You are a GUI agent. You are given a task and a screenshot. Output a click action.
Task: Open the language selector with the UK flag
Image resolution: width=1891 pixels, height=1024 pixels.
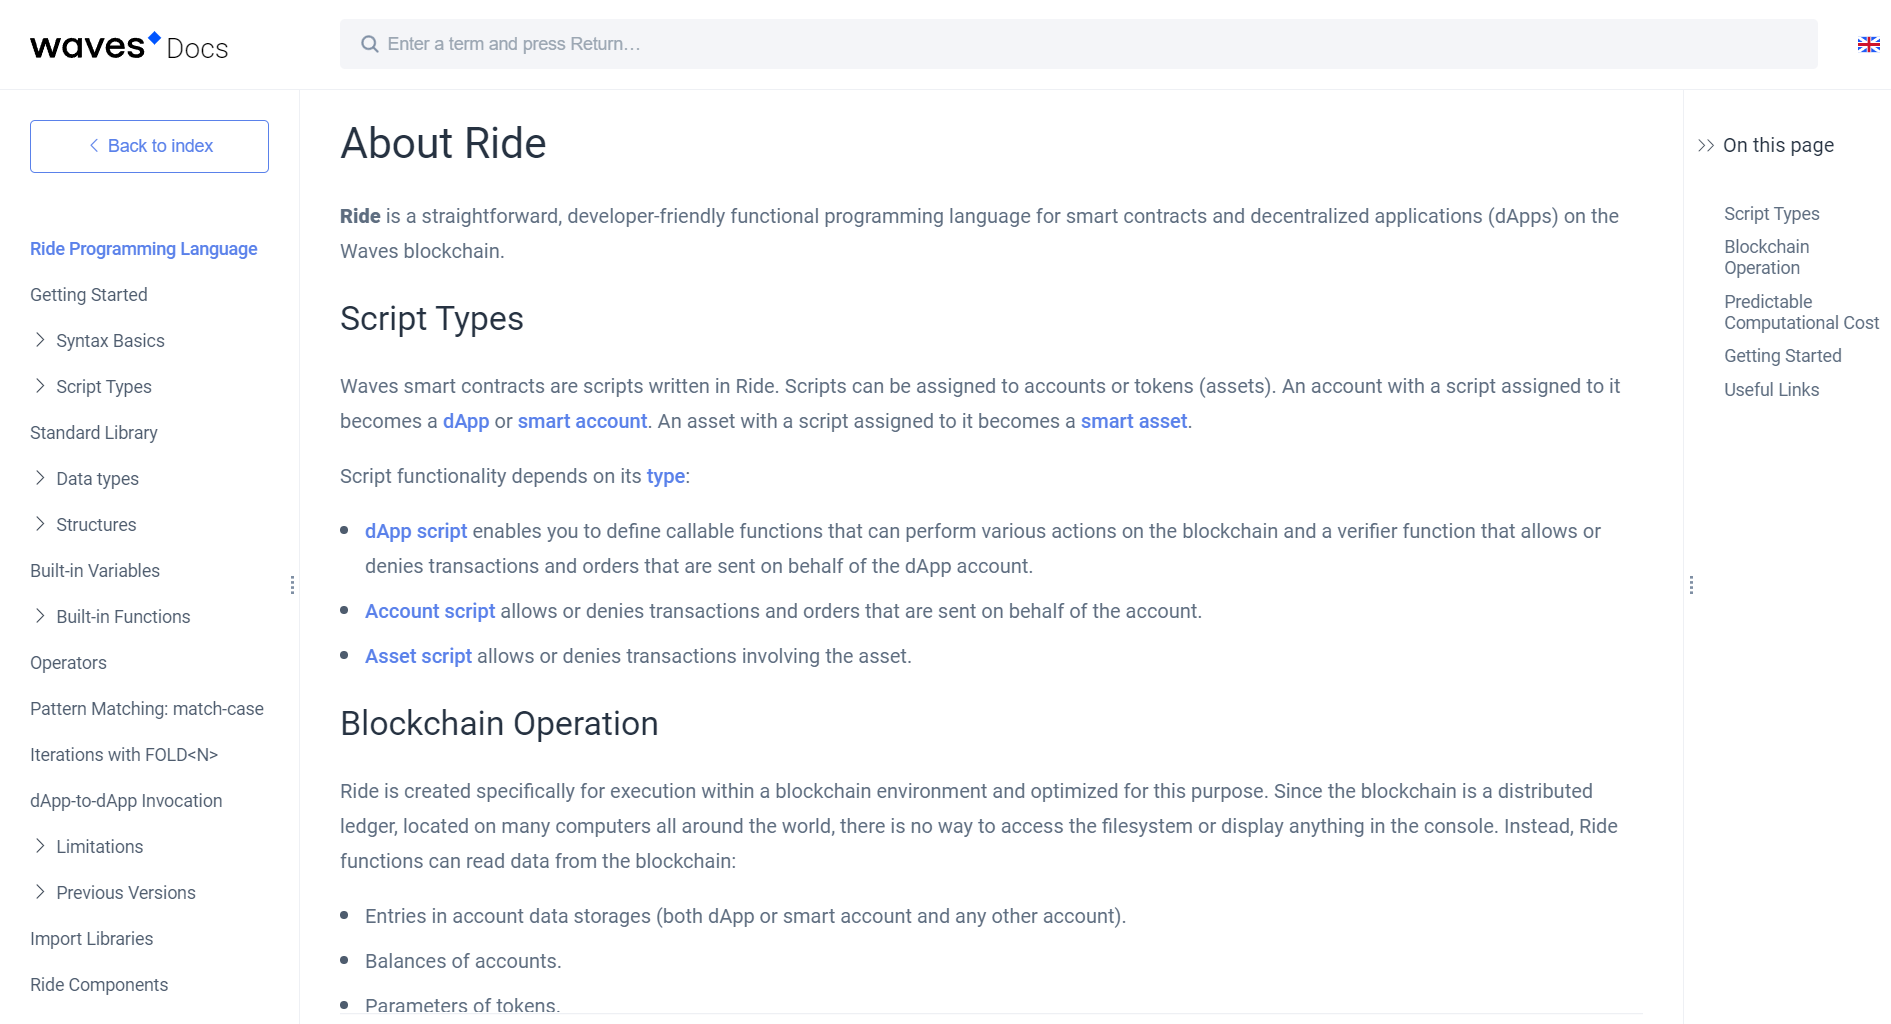tap(1868, 44)
